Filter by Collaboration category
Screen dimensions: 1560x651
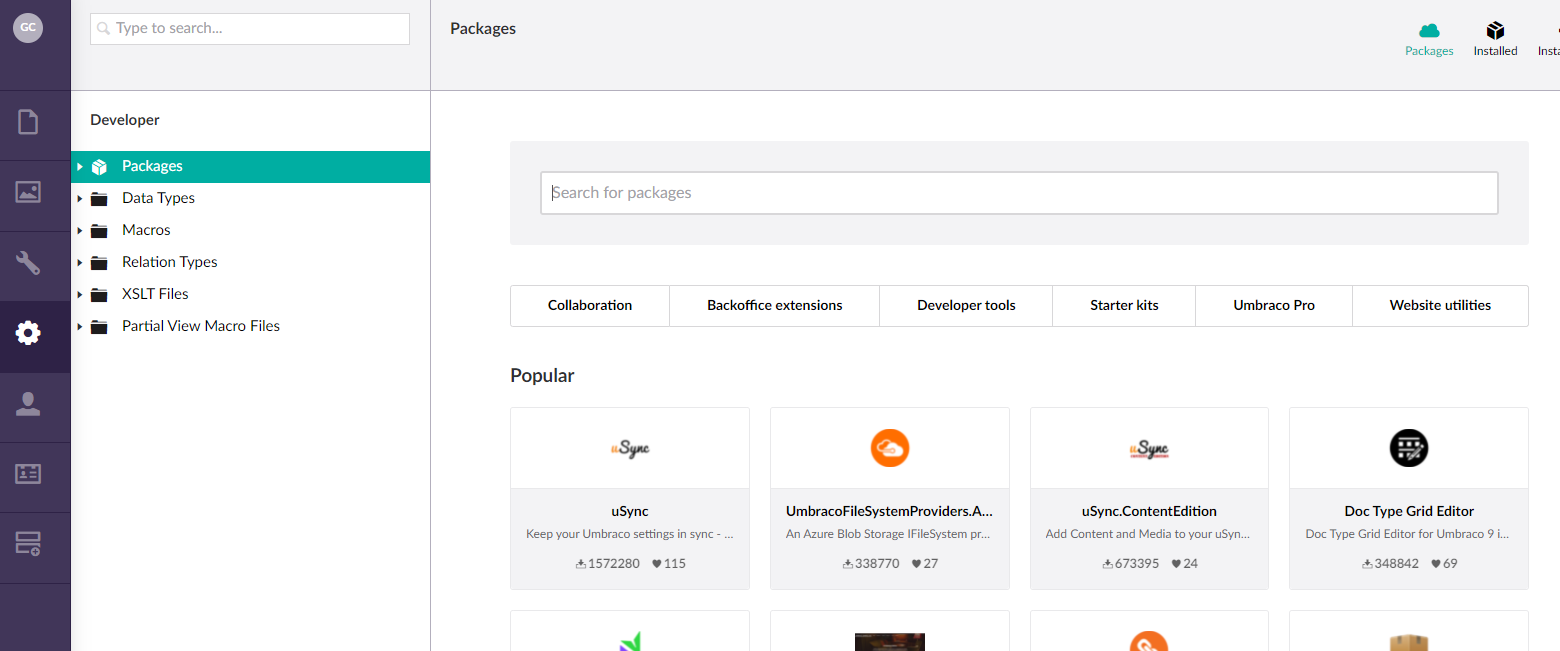(x=590, y=305)
